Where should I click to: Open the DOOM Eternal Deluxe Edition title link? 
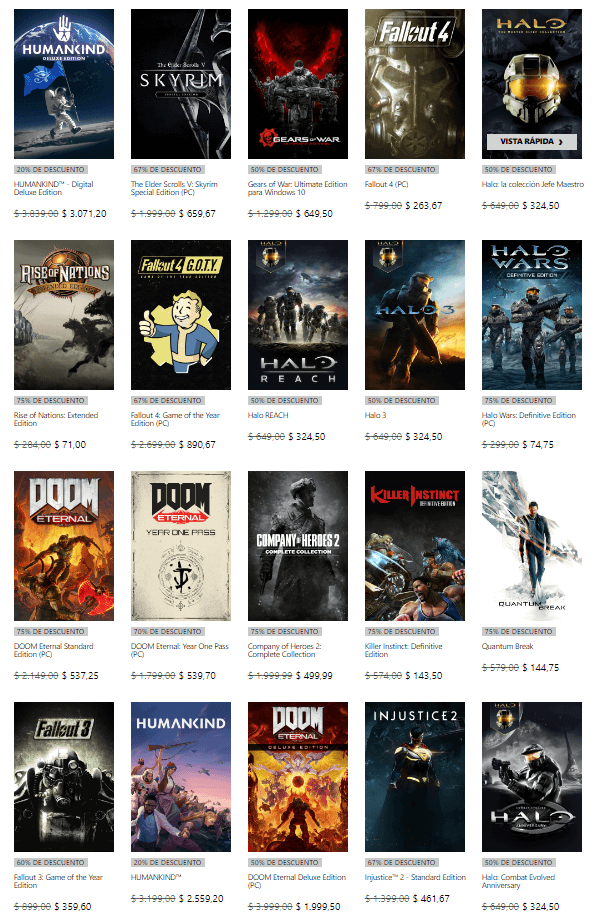297,881
